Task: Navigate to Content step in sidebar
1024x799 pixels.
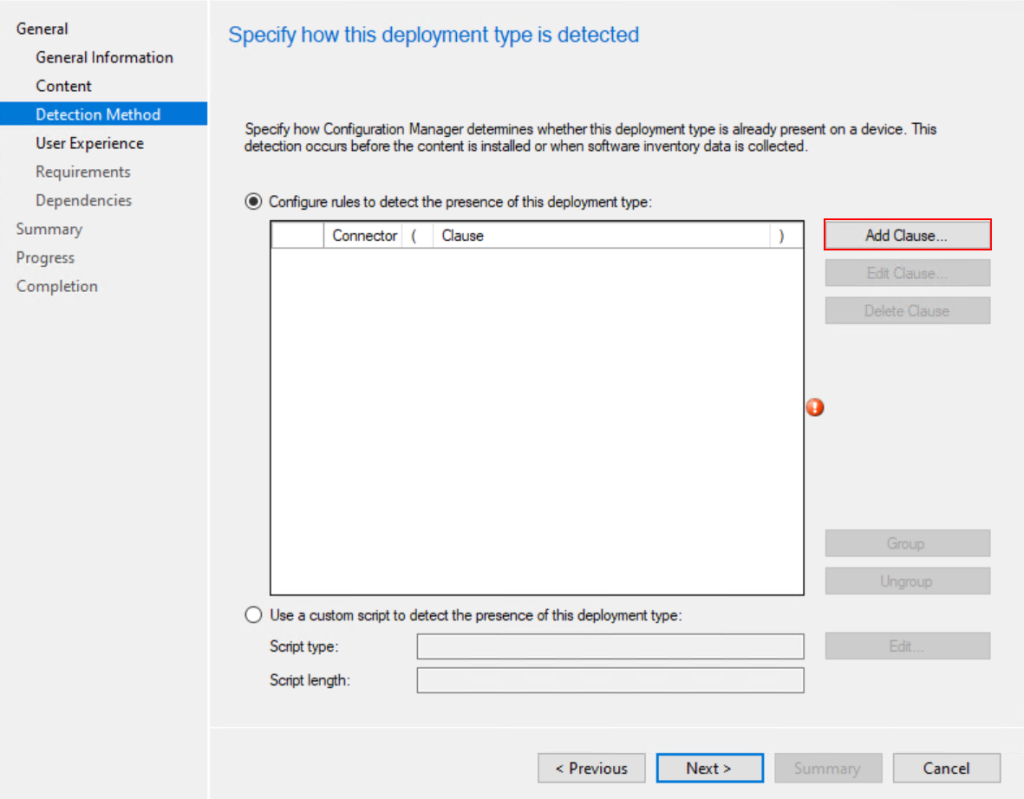Action: click(x=64, y=86)
